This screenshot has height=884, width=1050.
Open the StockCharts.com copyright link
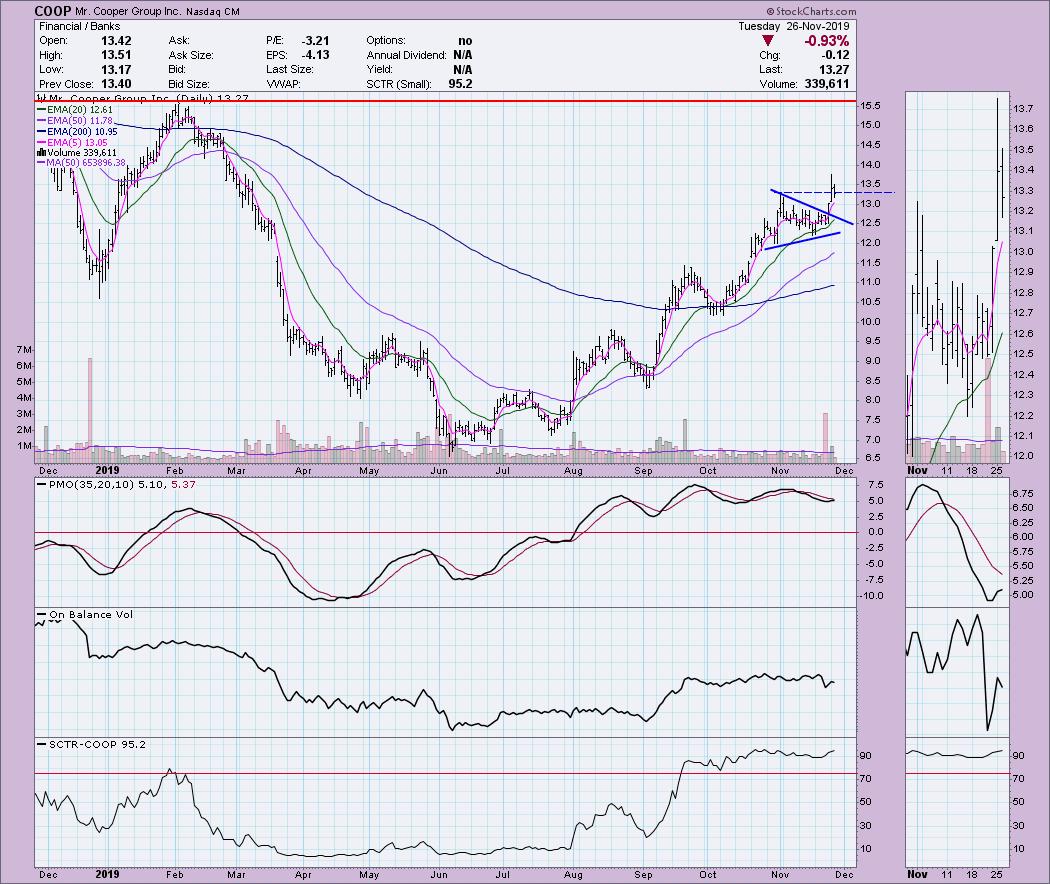click(811, 11)
